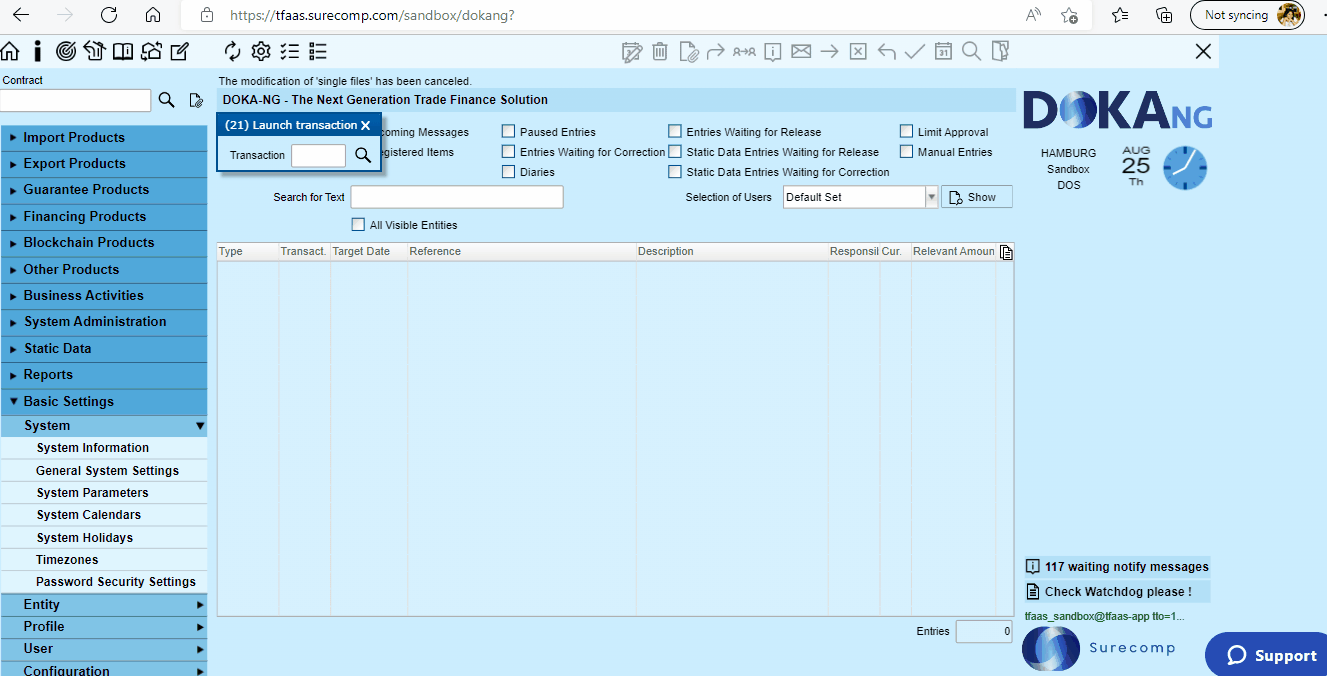Check the All Visible Entities checkbox
1327x676 pixels.
(359, 224)
